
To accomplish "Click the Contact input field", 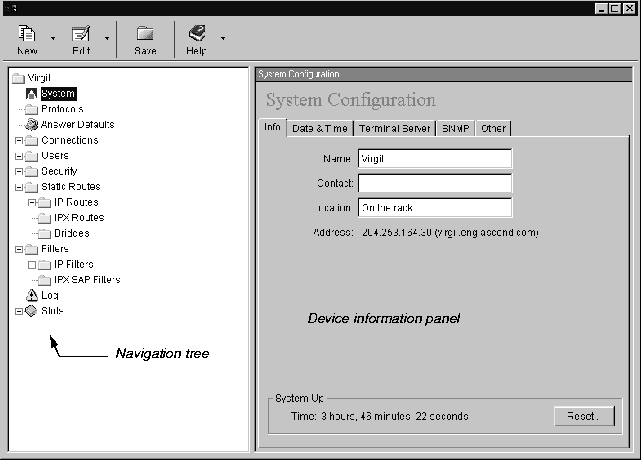I will (434, 183).
